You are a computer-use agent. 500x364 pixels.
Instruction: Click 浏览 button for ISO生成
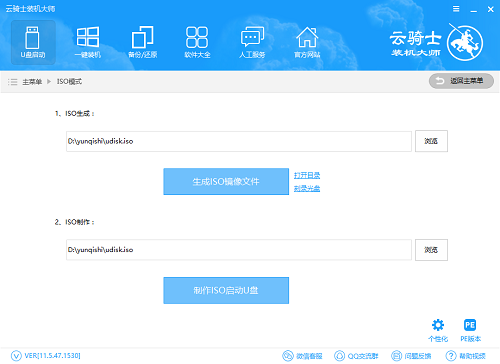coord(431,141)
